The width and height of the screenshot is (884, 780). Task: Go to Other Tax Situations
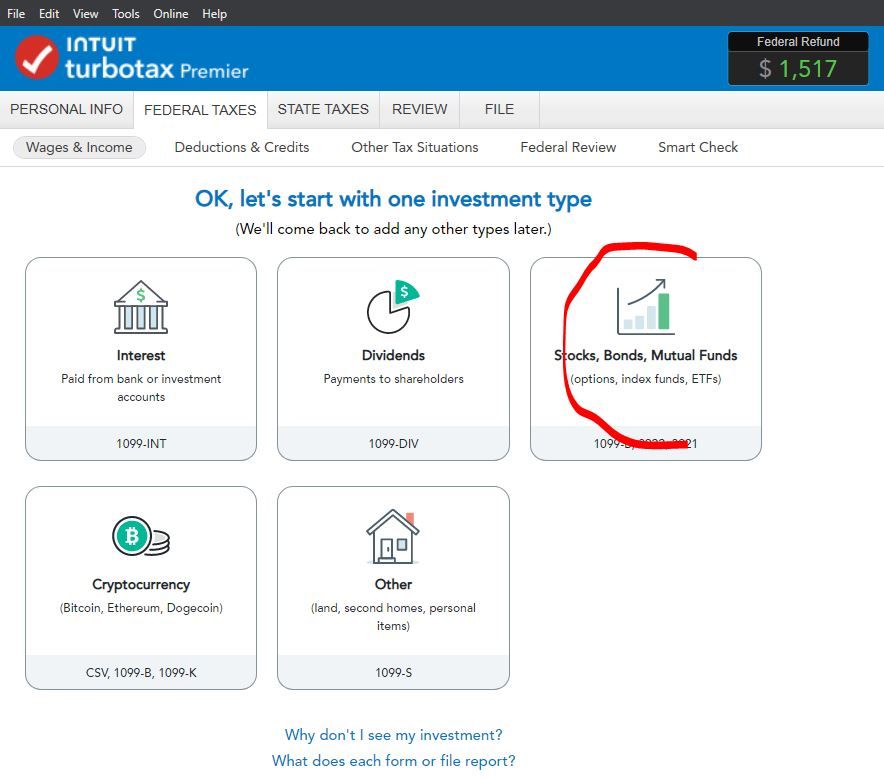[415, 147]
